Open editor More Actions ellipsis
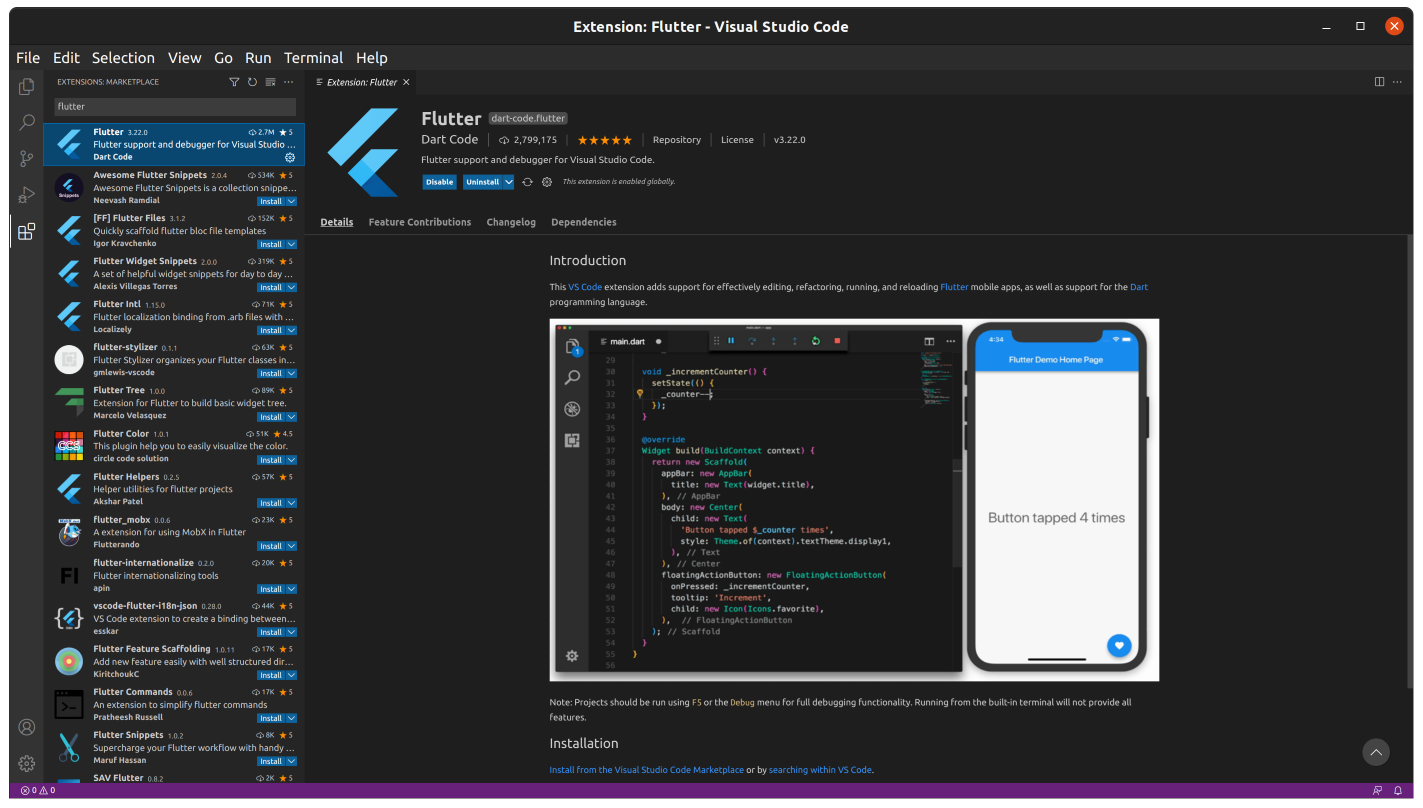The image size is (1423, 808). (x=1397, y=82)
